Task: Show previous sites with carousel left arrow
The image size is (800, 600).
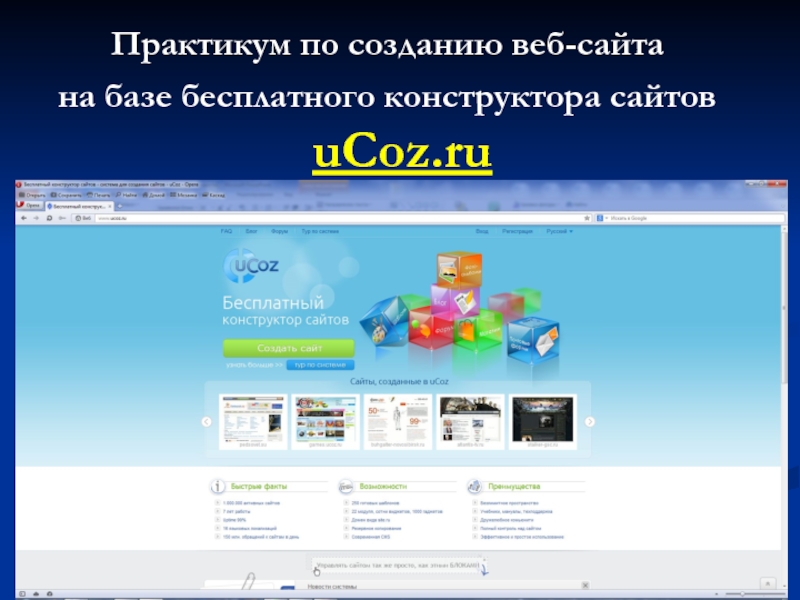Action: (207, 421)
